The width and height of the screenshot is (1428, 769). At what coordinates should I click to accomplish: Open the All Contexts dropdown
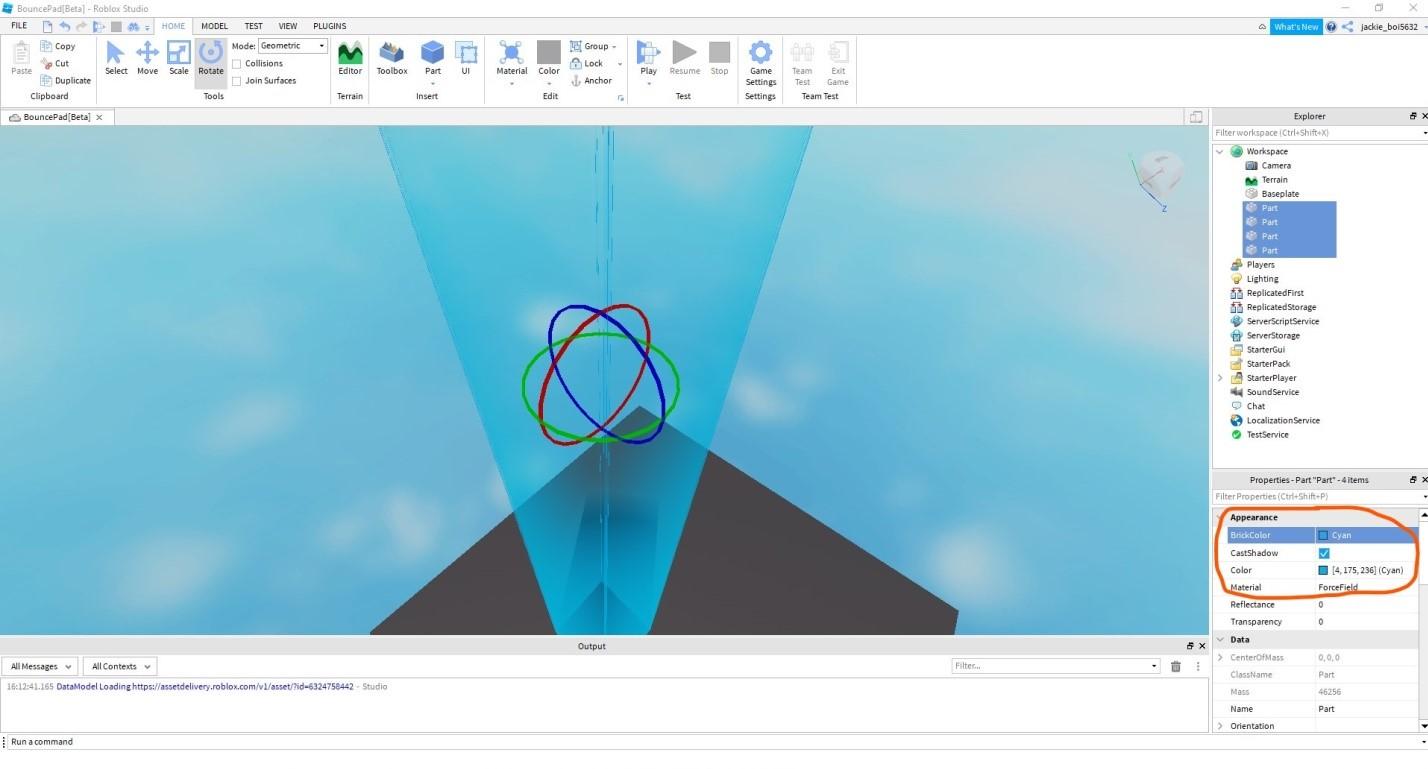pos(120,666)
